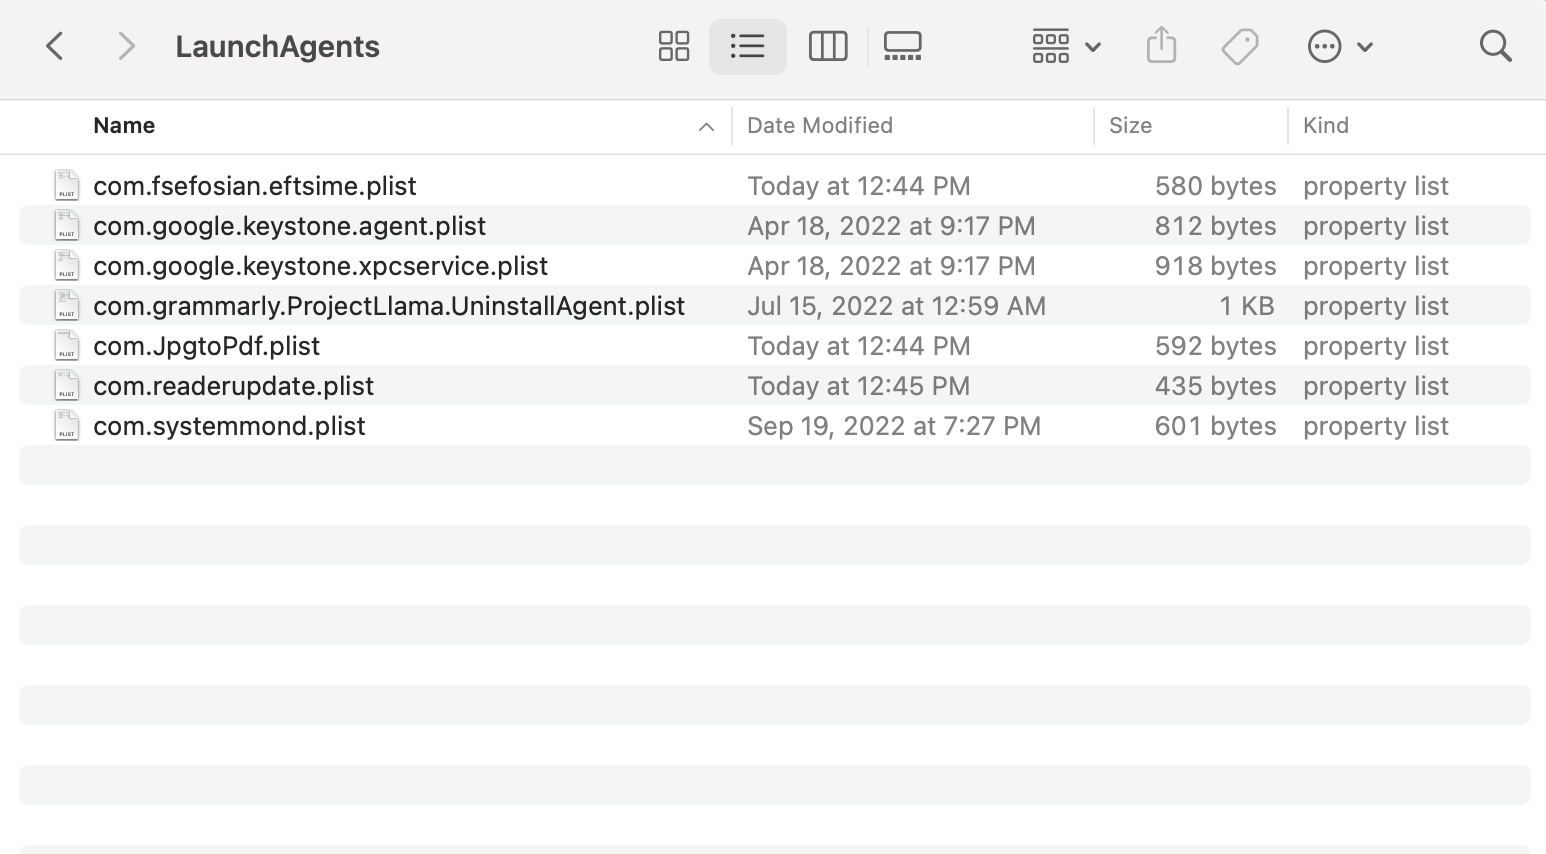This screenshot has width=1546, height=854.
Task: Select com.grammarly.ProjectLlama.UninstallAgent.plist file
Action: pyautogui.click(x=389, y=306)
